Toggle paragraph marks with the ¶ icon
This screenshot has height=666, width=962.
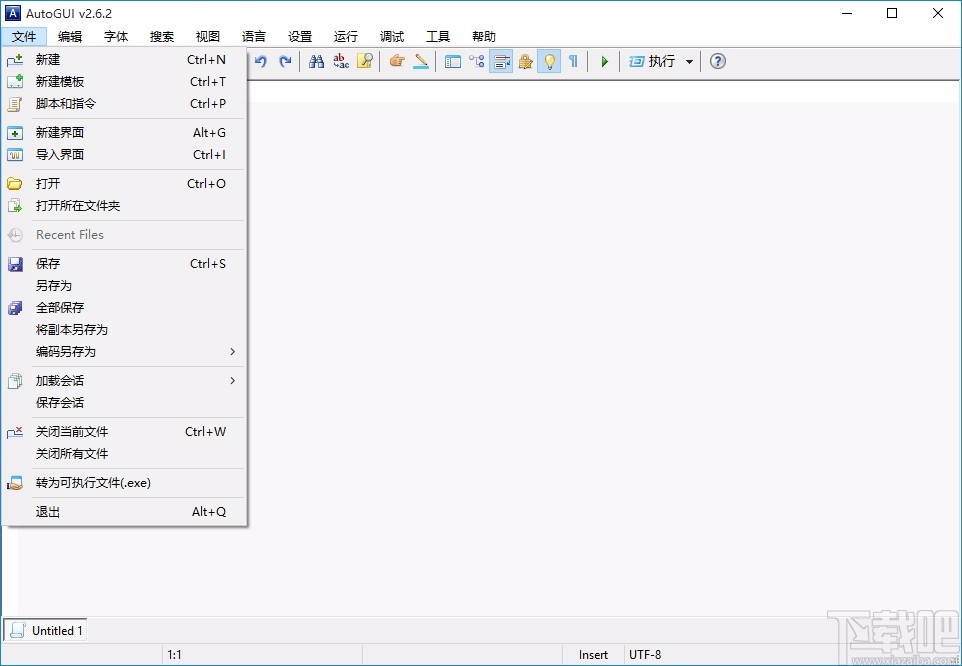(572, 61)
